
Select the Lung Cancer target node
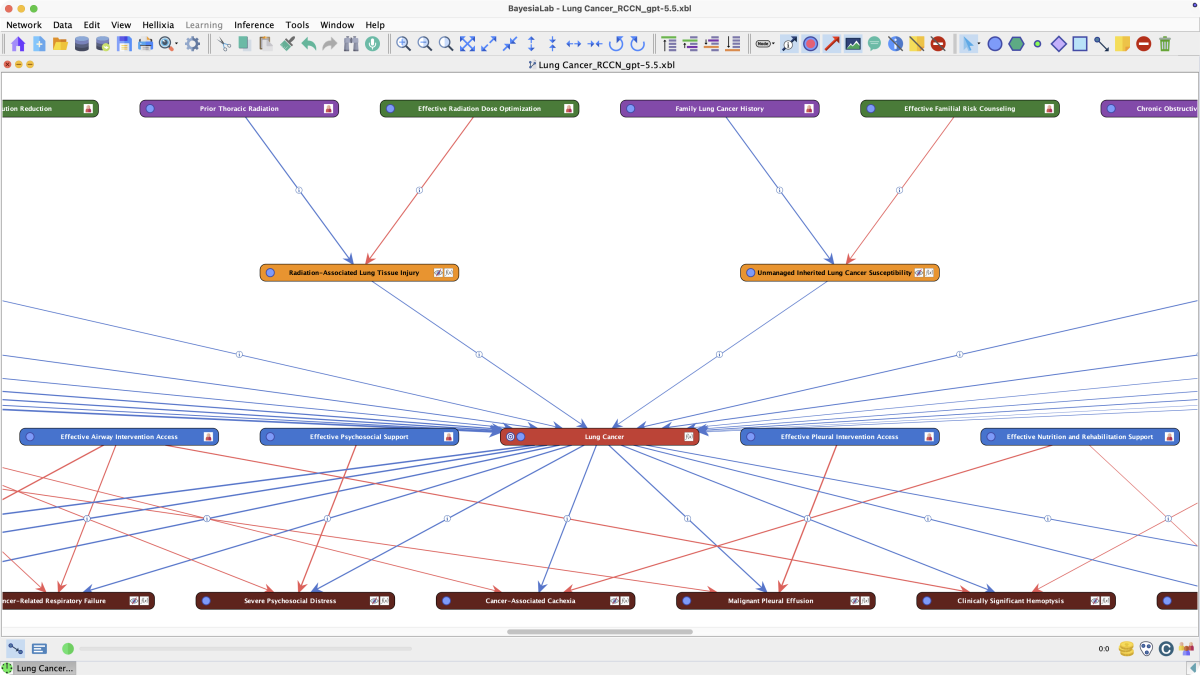599,437
